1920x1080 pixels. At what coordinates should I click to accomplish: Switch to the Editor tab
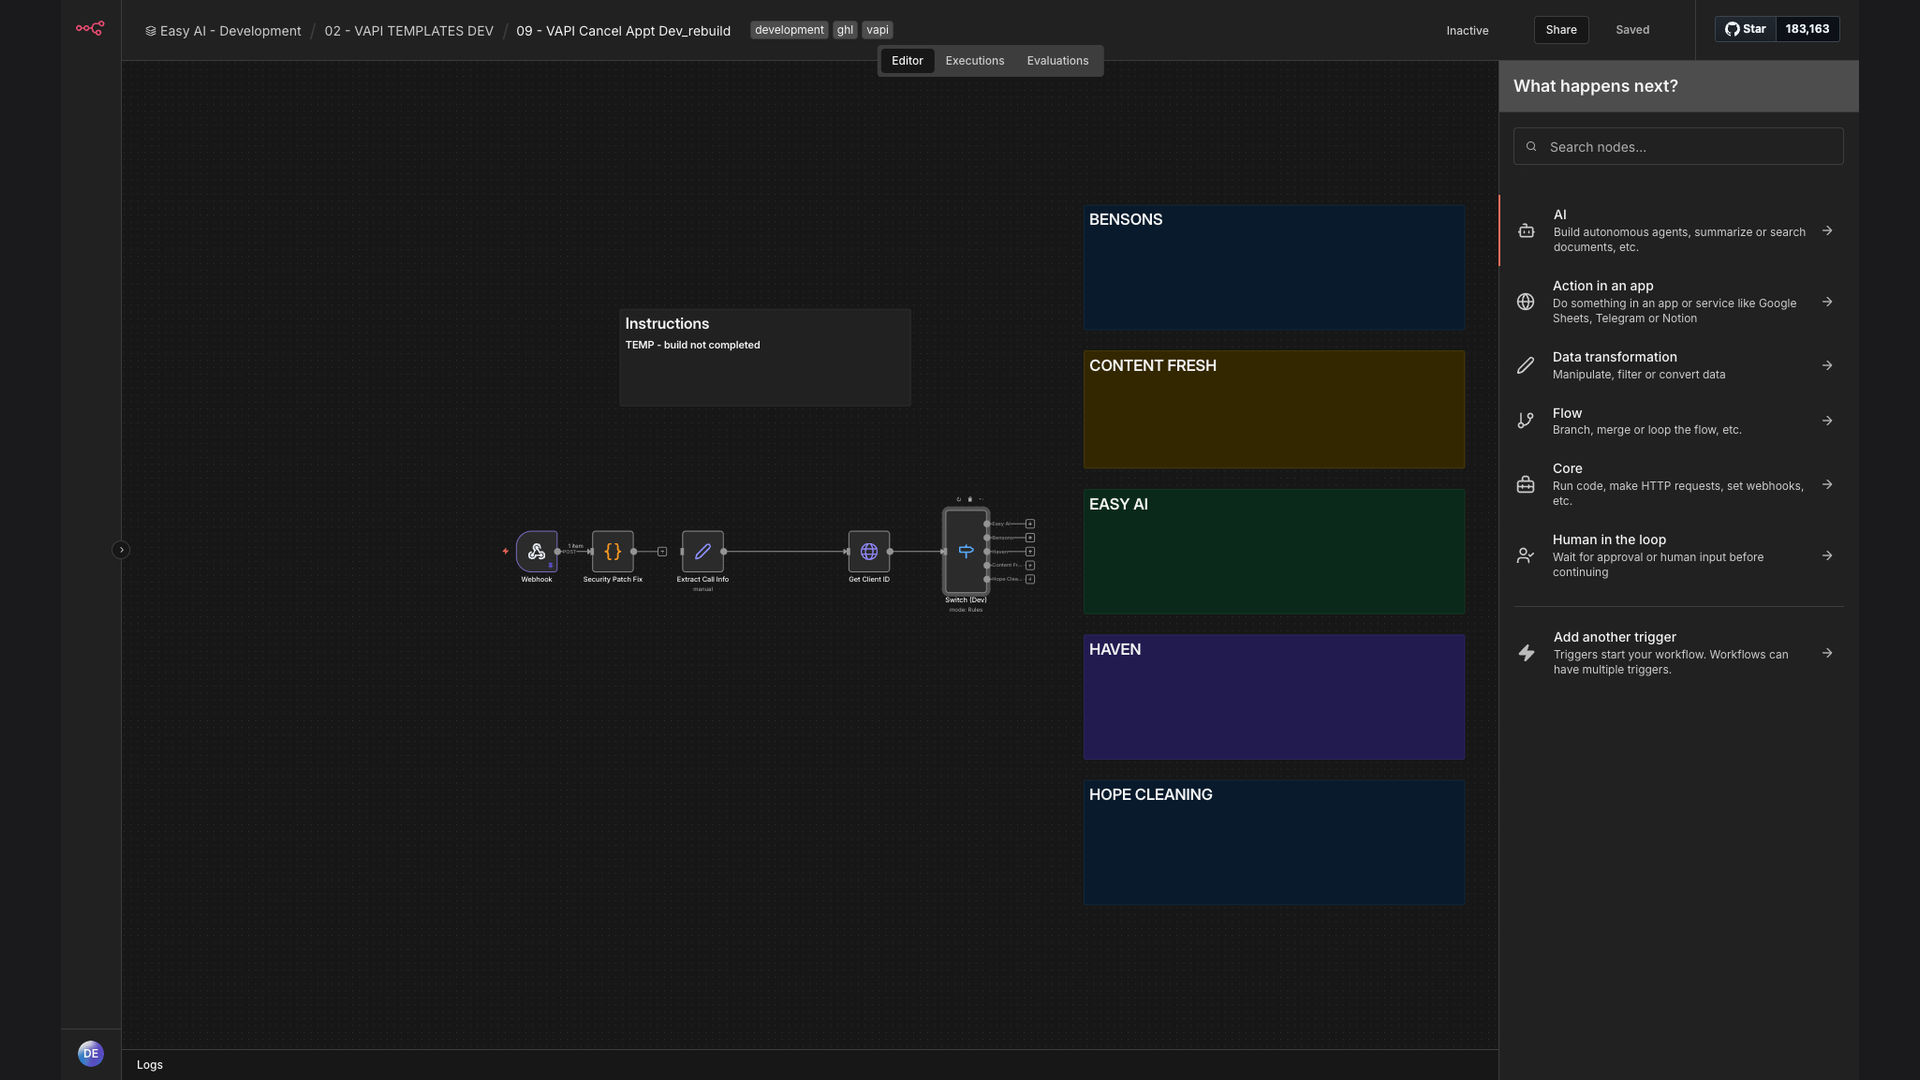pyautogui.click(x=907, y=61)
